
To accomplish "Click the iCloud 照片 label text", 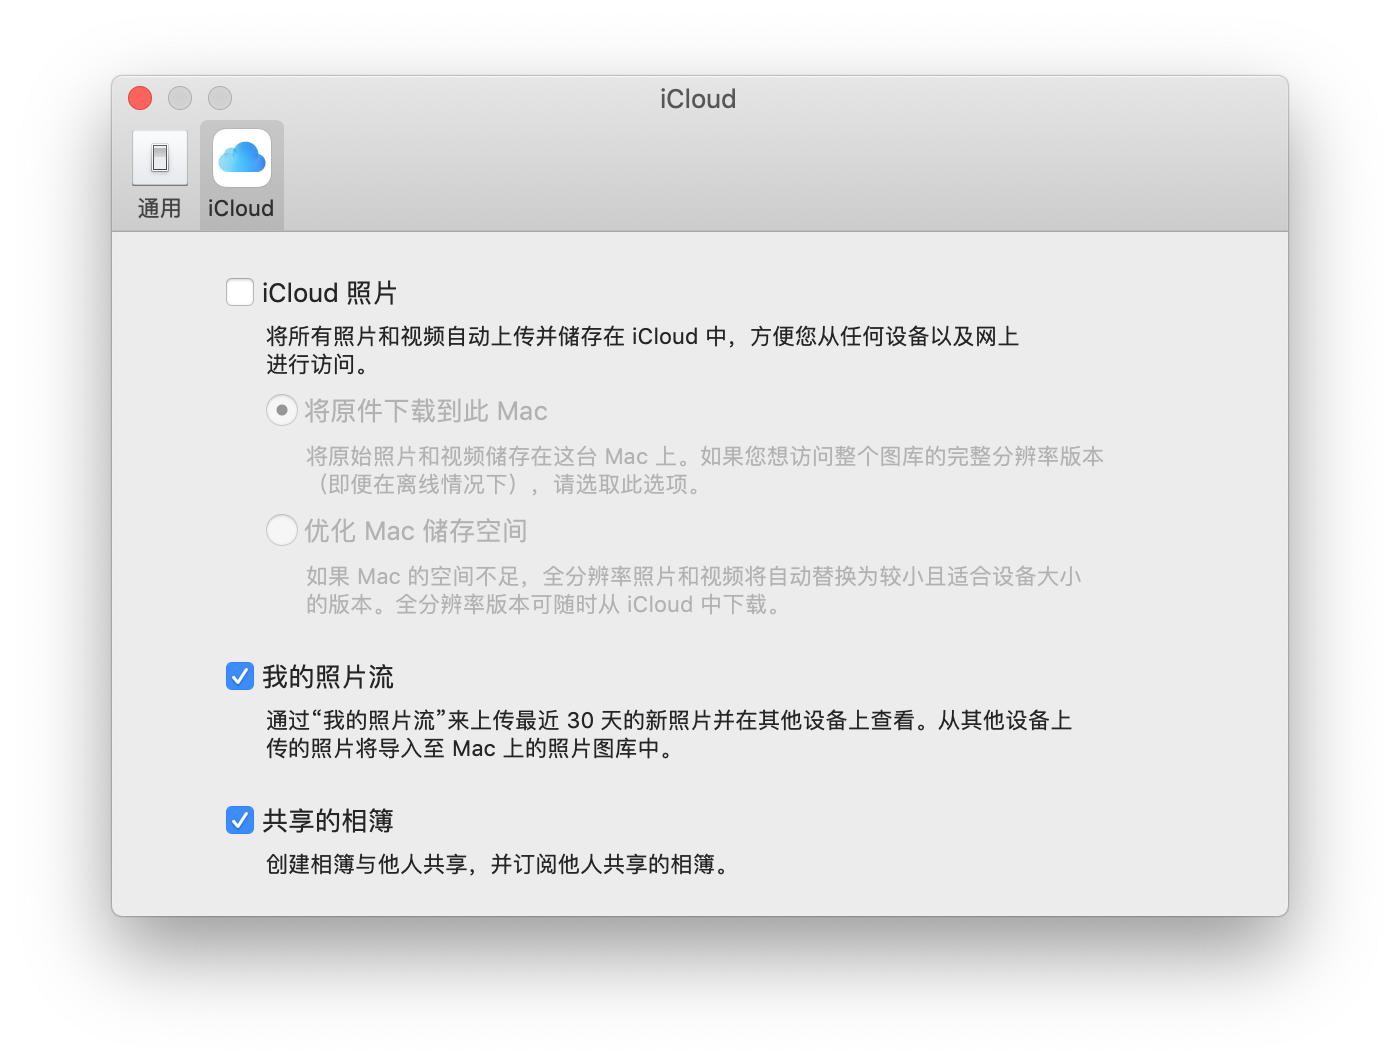I will [330, 293].
